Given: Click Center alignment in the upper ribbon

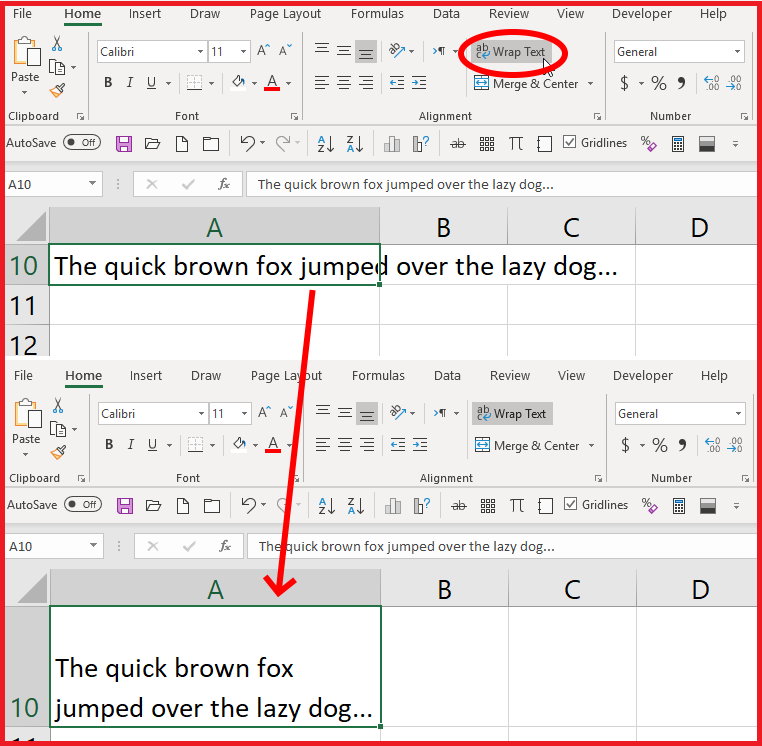Looking at the screenshot, I should coord(344,83).
